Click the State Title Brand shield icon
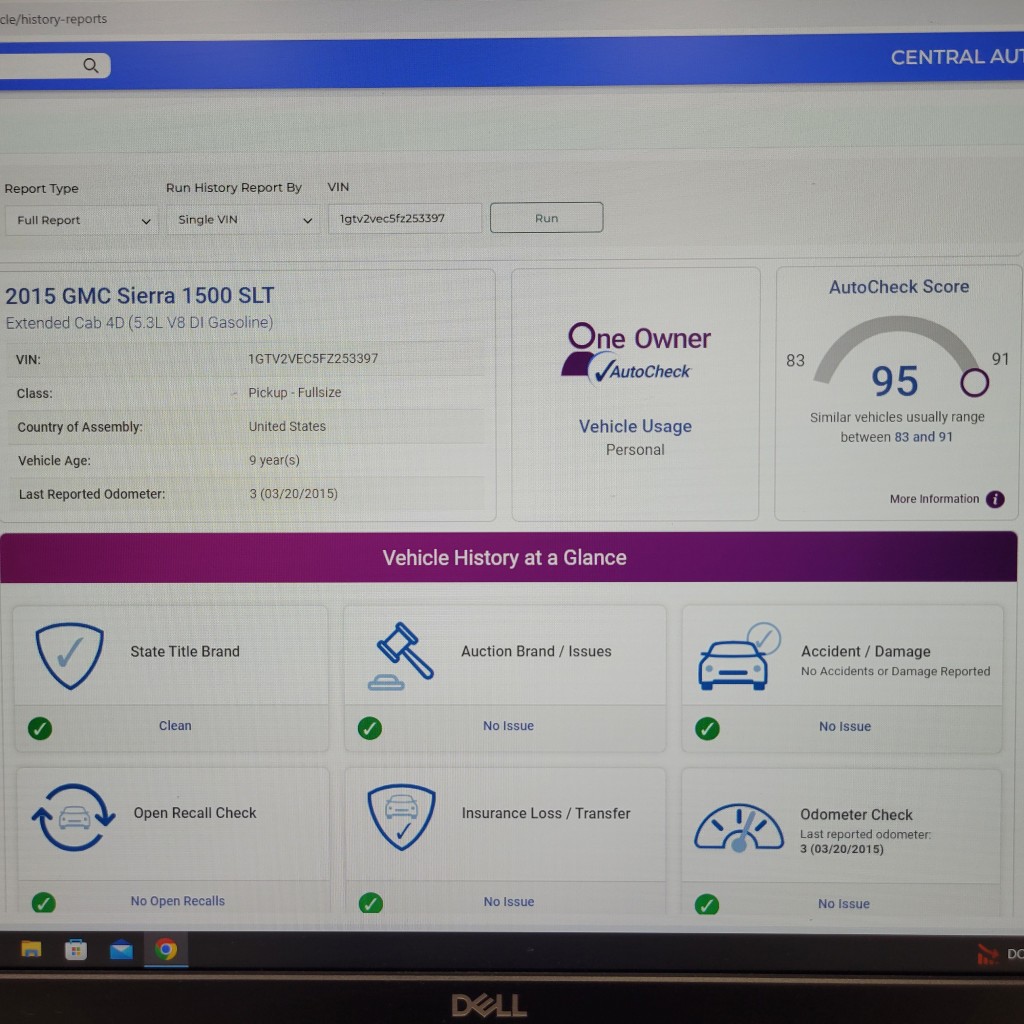1024x1024 pixels. point(69,656)
